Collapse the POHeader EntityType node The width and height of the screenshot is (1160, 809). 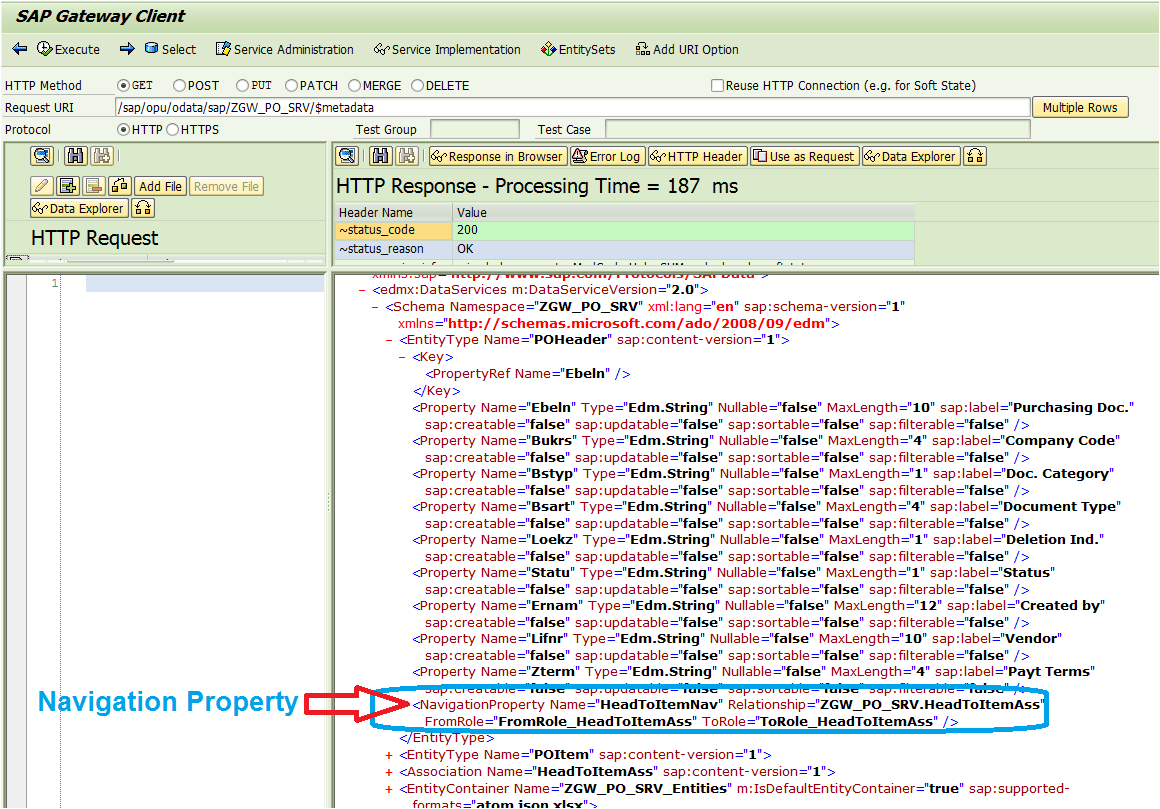pyautogui.click(x=388, y=340)
